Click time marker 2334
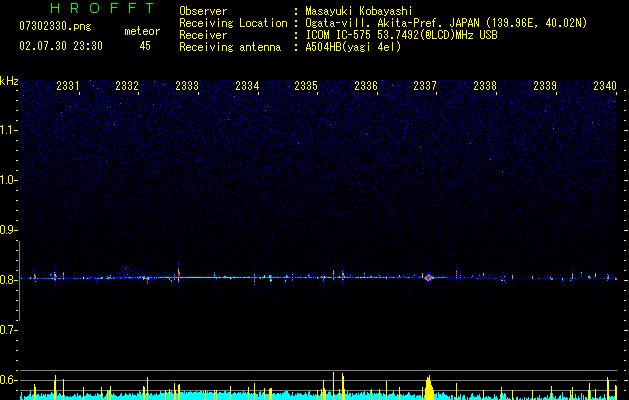This screenshot has height=400, width=629. pyautogui.click(x=247, y=85)
